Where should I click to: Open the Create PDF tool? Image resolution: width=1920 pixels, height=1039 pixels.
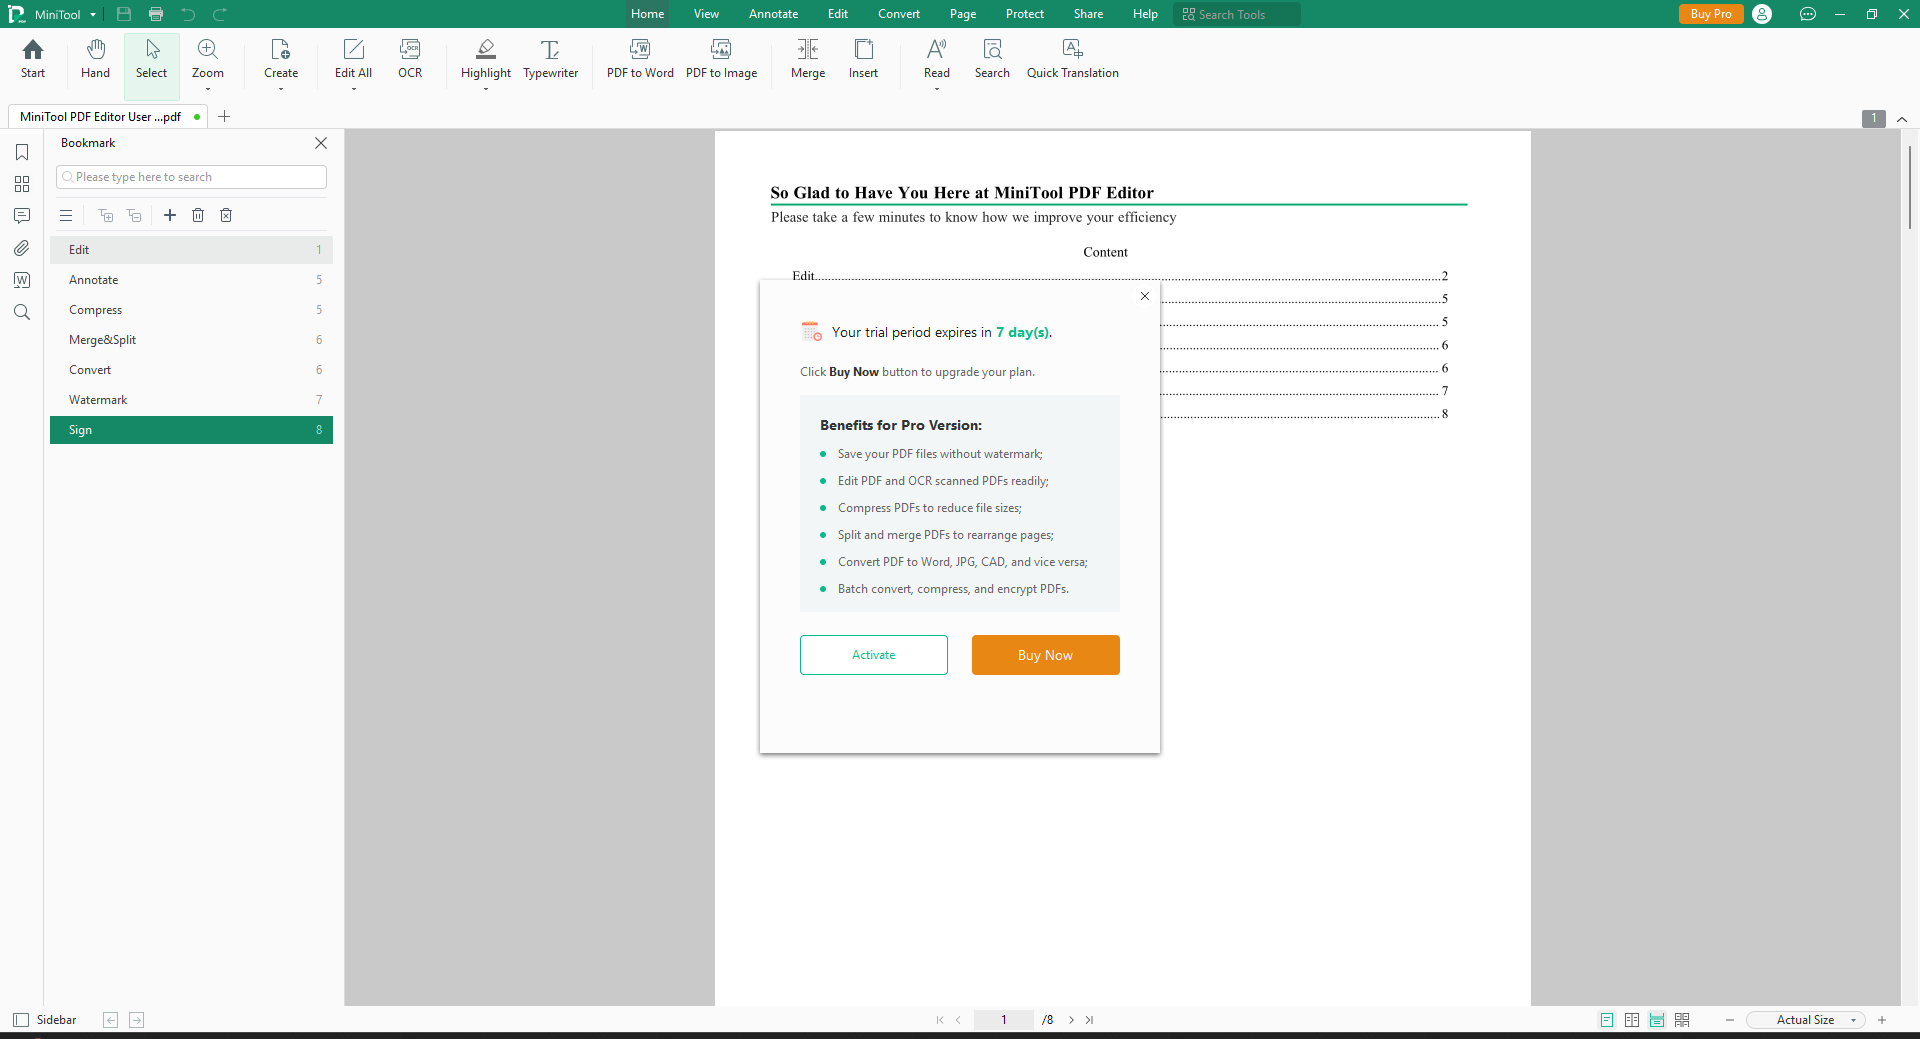(x=281, y=60)
